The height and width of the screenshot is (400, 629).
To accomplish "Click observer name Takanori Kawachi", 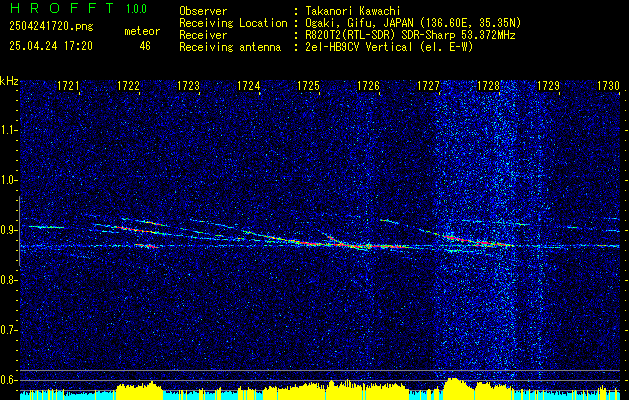I will click(353, 11).
